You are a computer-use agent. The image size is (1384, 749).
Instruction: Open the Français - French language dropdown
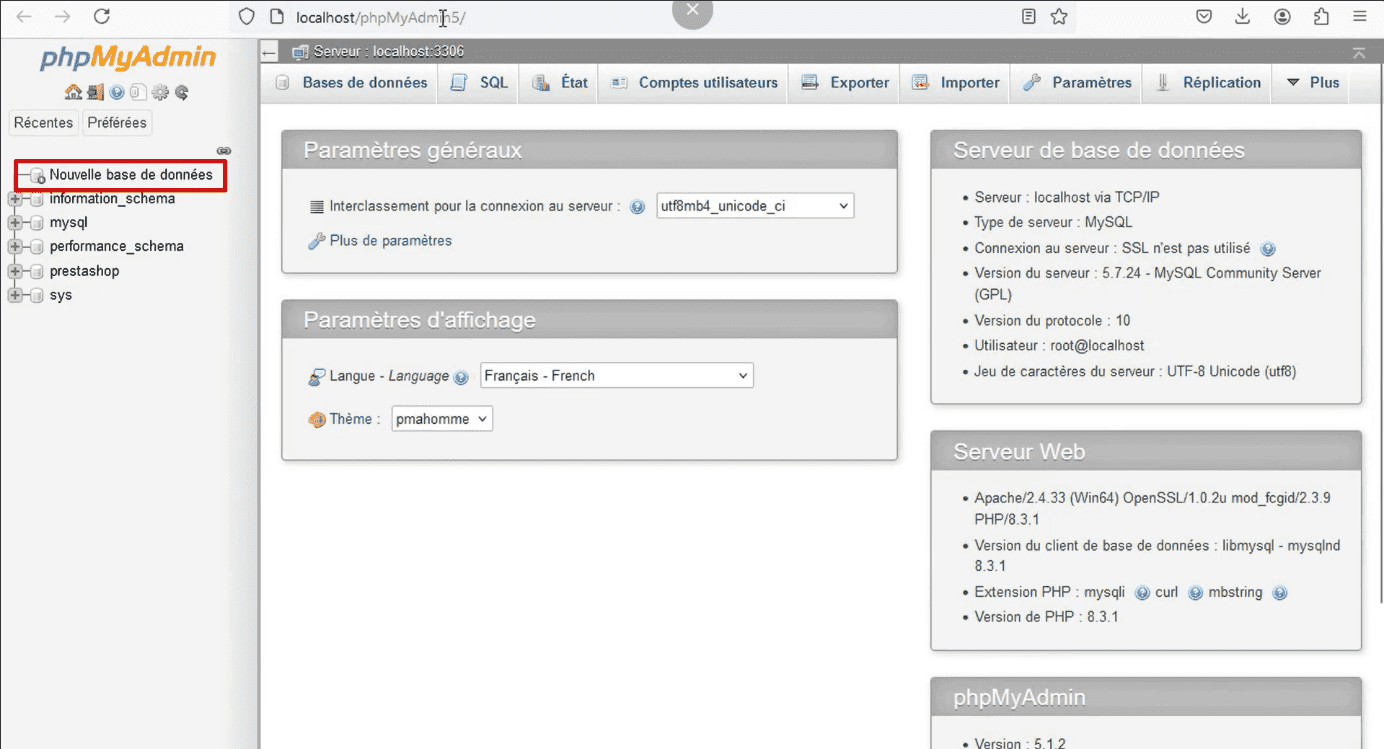pyautogui.click(x=616, y=376)
